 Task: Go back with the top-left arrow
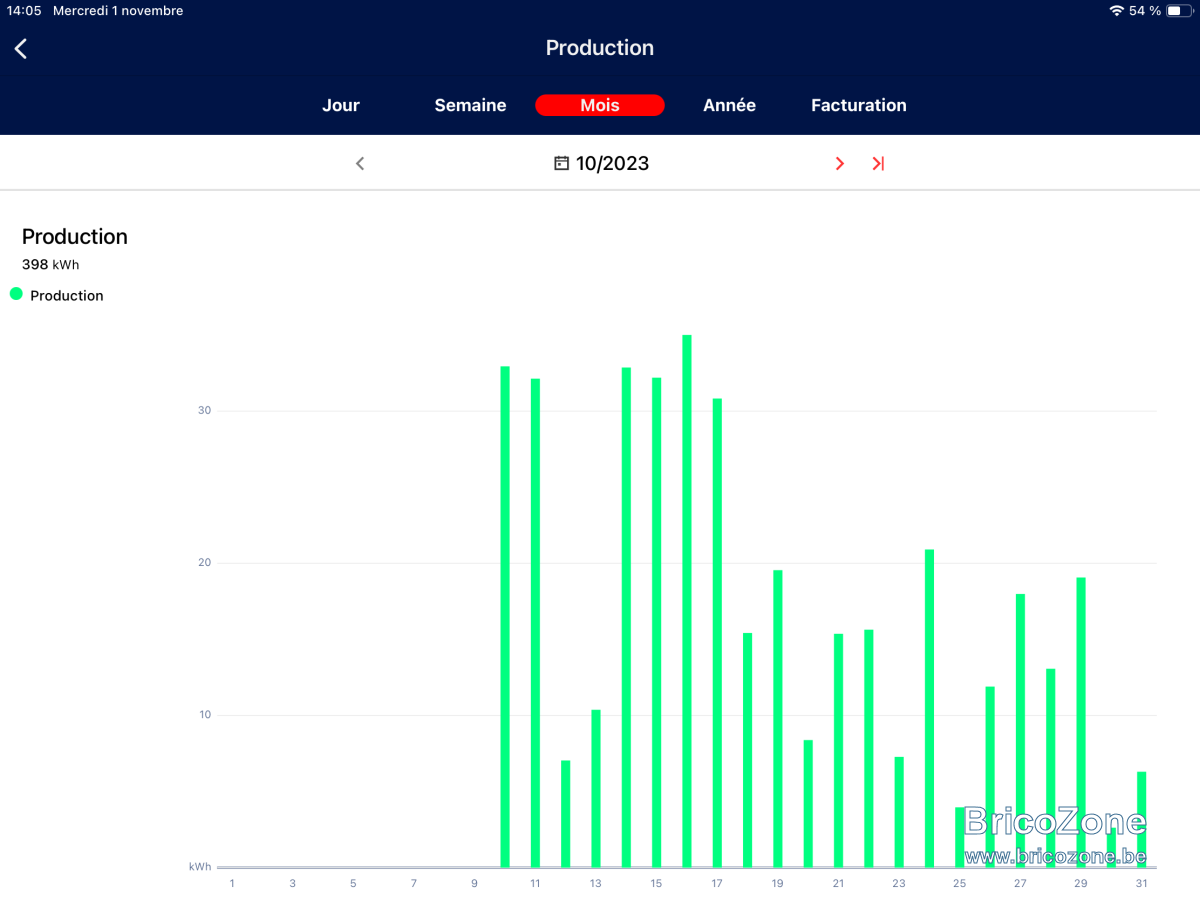[x=21, y=49]
